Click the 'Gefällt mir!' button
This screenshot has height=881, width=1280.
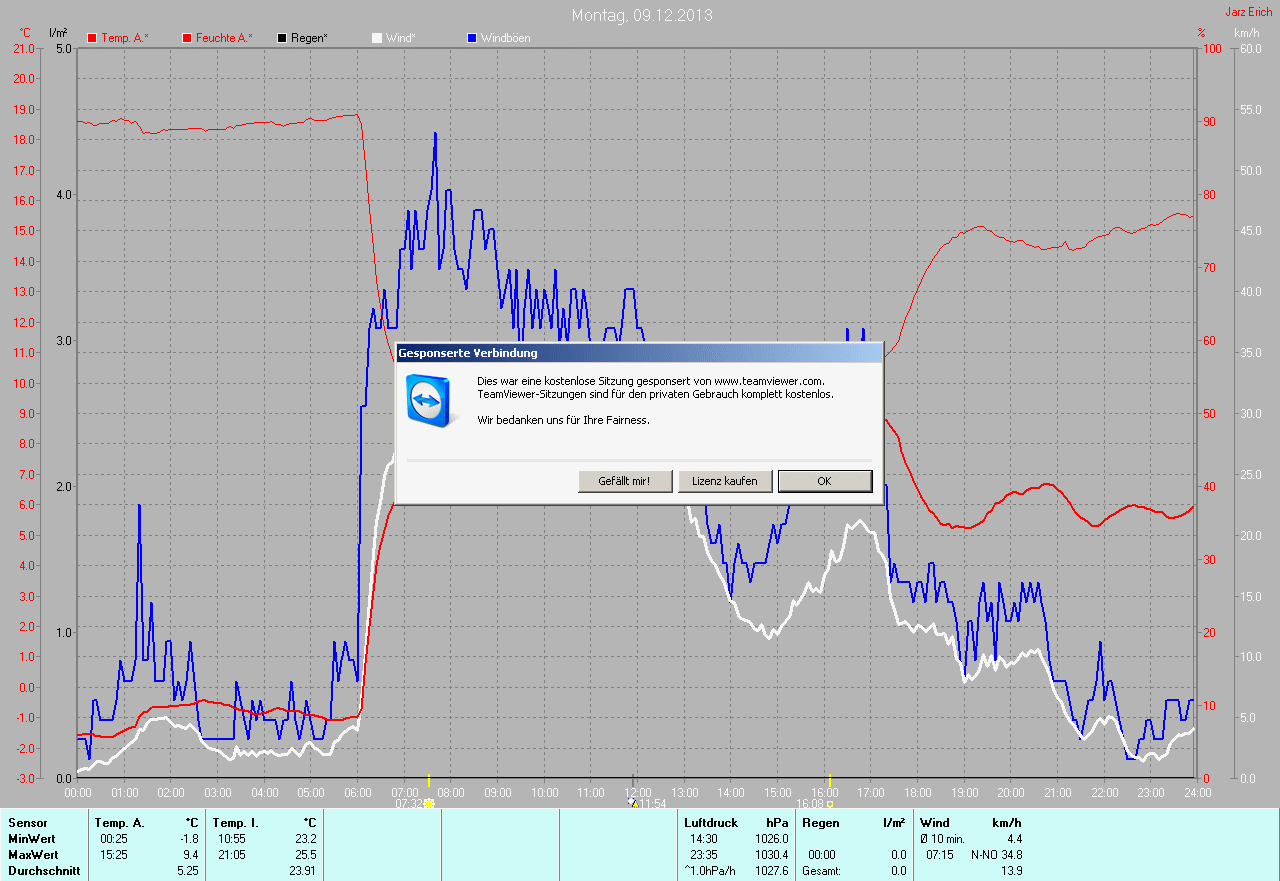point(624,481)
